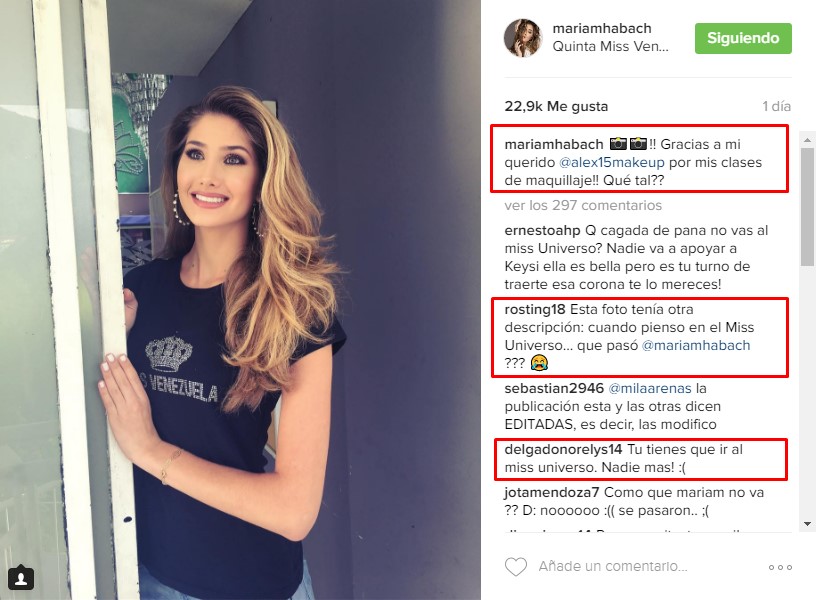
Task: Open ernestoahp commenter profile
Action: pyautogui.click(x=542, y=231)
